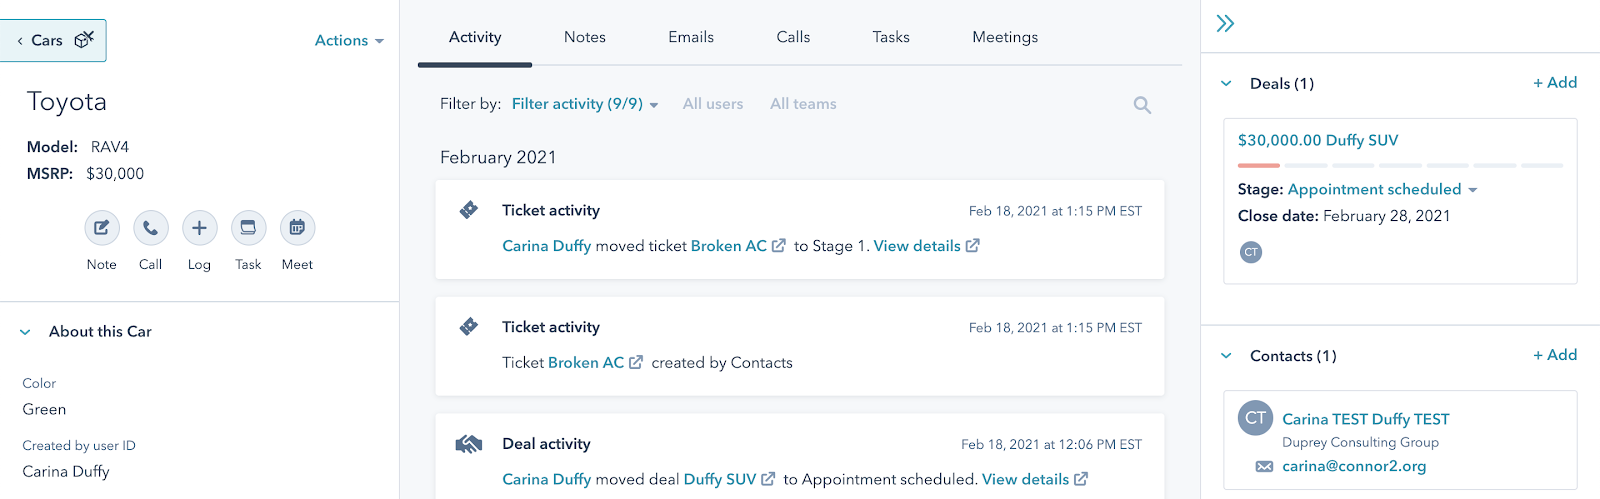Click the activity search magnifier icon
This screenshot has width=1600, height=499.
[1142, 105]
